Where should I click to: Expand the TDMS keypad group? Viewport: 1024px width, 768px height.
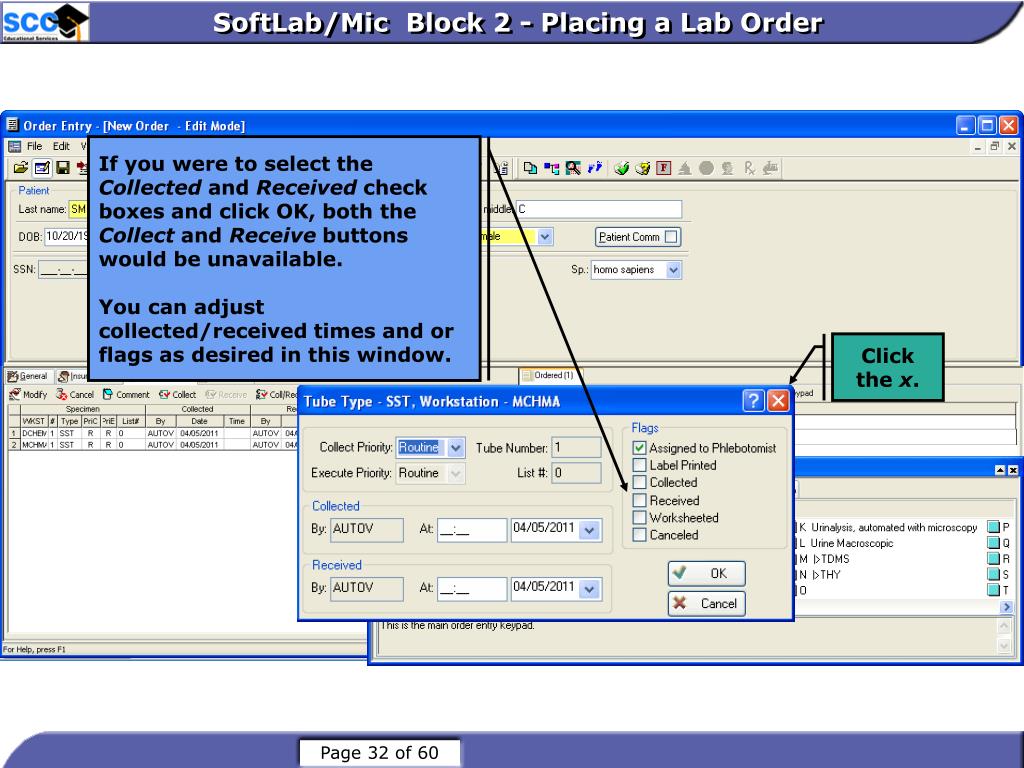click(816, 559)
